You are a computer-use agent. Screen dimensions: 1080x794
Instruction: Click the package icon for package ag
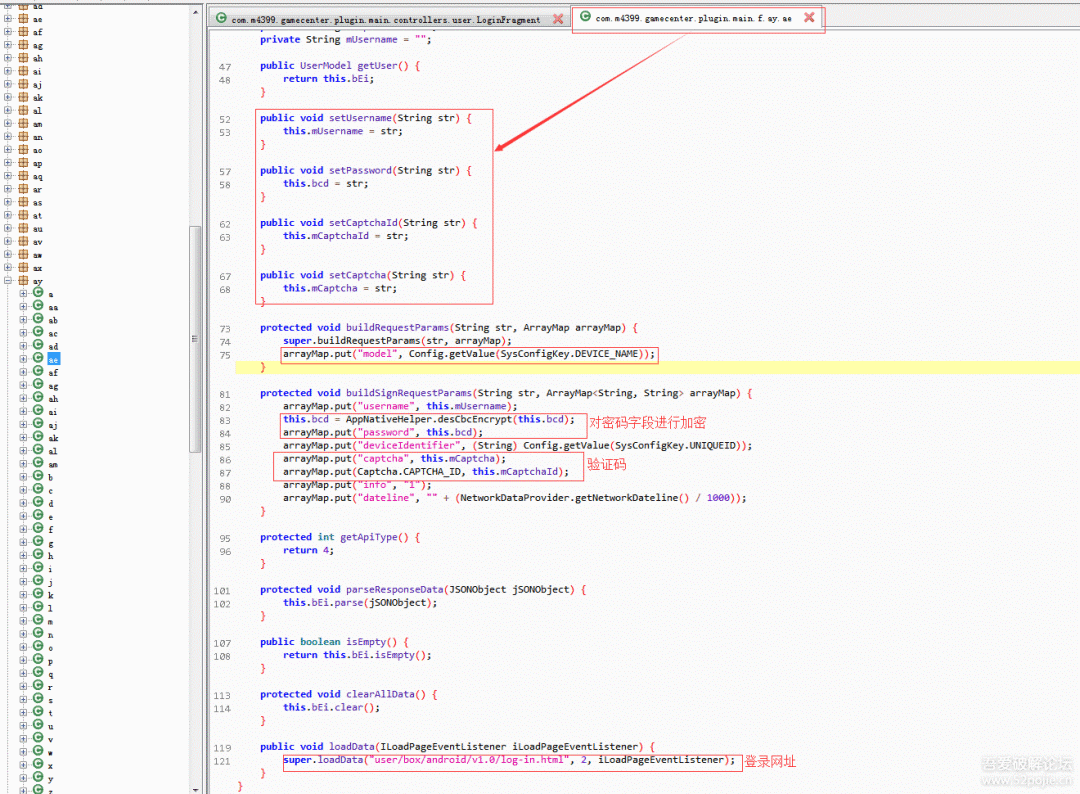(x=23, y=45)
